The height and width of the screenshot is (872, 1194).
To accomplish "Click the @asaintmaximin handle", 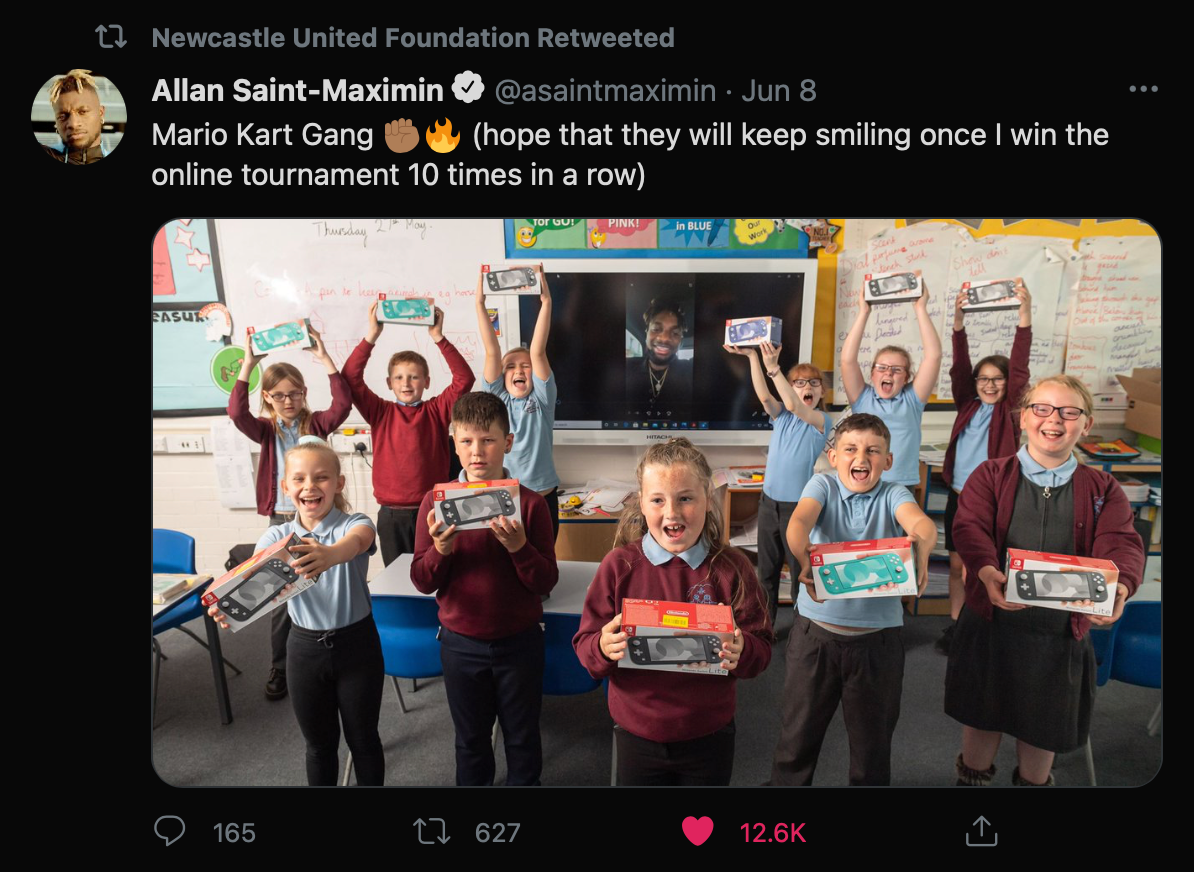I will click(x=605, y=91).
